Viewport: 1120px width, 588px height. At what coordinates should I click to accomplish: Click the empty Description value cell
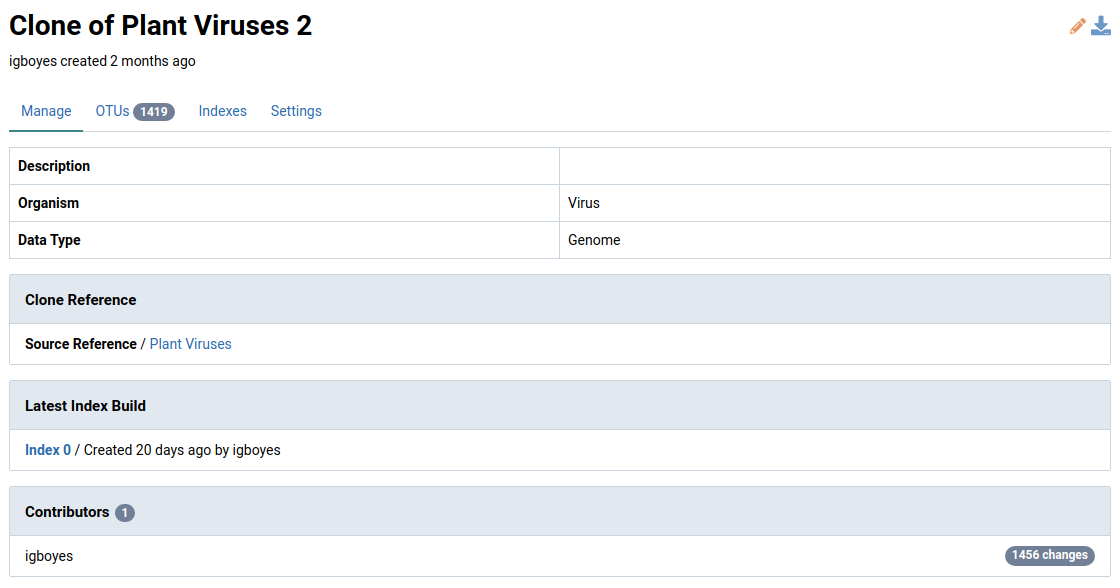834,166
